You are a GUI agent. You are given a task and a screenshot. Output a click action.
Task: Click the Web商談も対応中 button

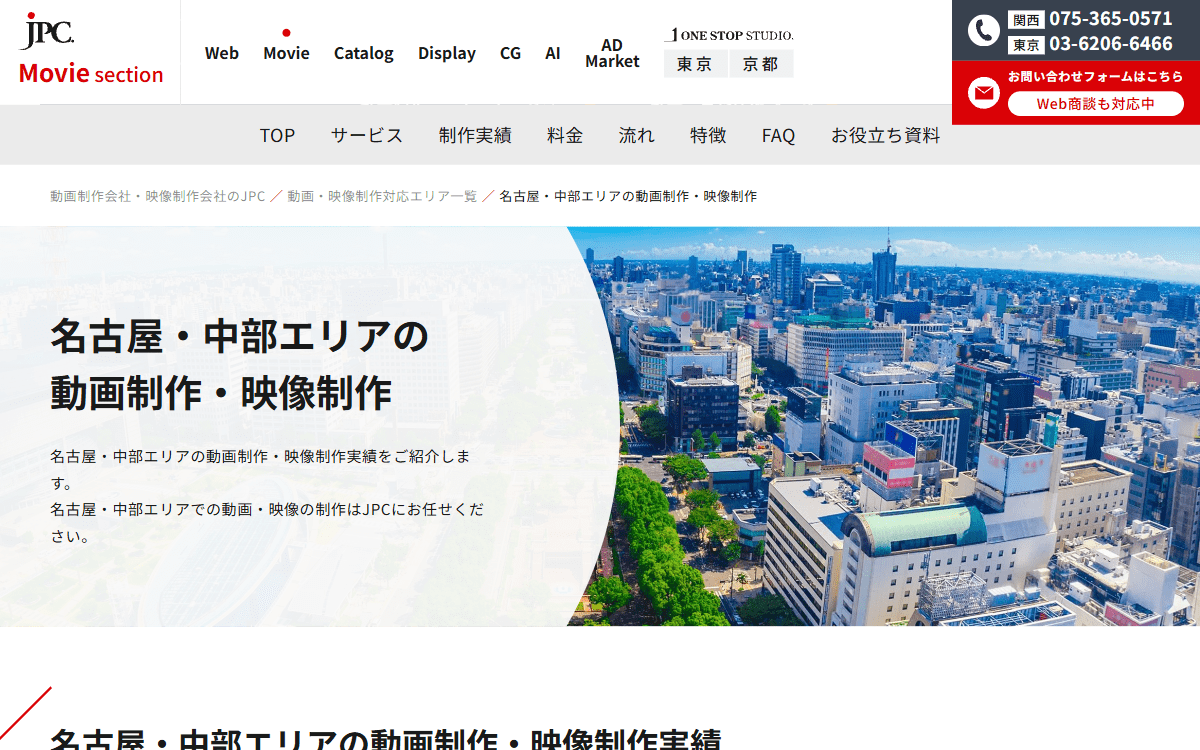coord(1095,103)
